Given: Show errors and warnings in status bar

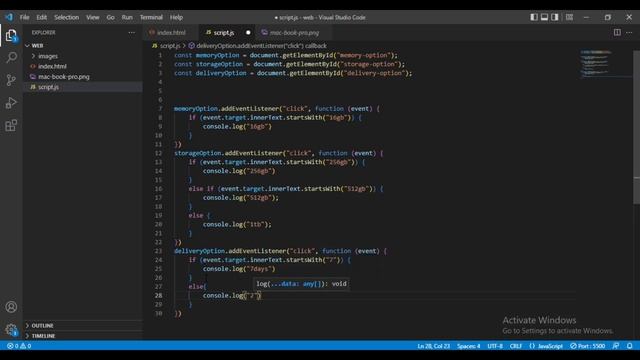Looking at the screenshot, I should click(x=19, y=346).
